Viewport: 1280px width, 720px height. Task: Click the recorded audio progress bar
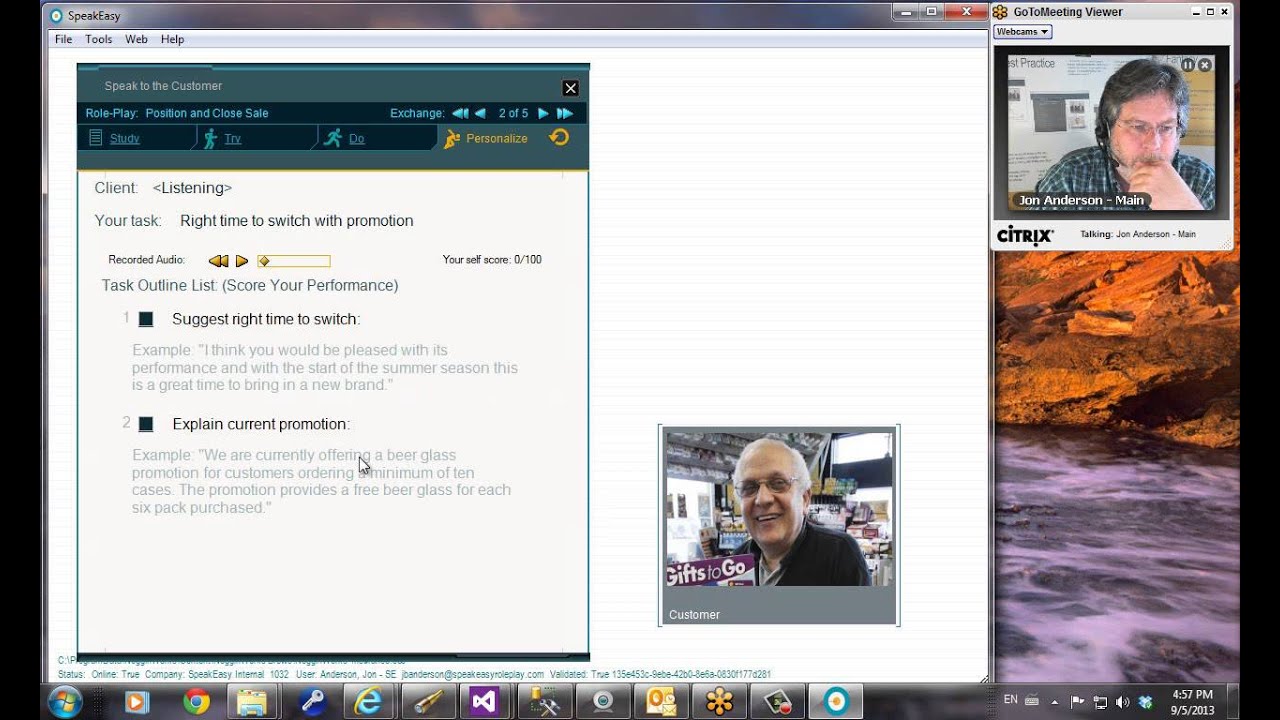pos(294,261)
